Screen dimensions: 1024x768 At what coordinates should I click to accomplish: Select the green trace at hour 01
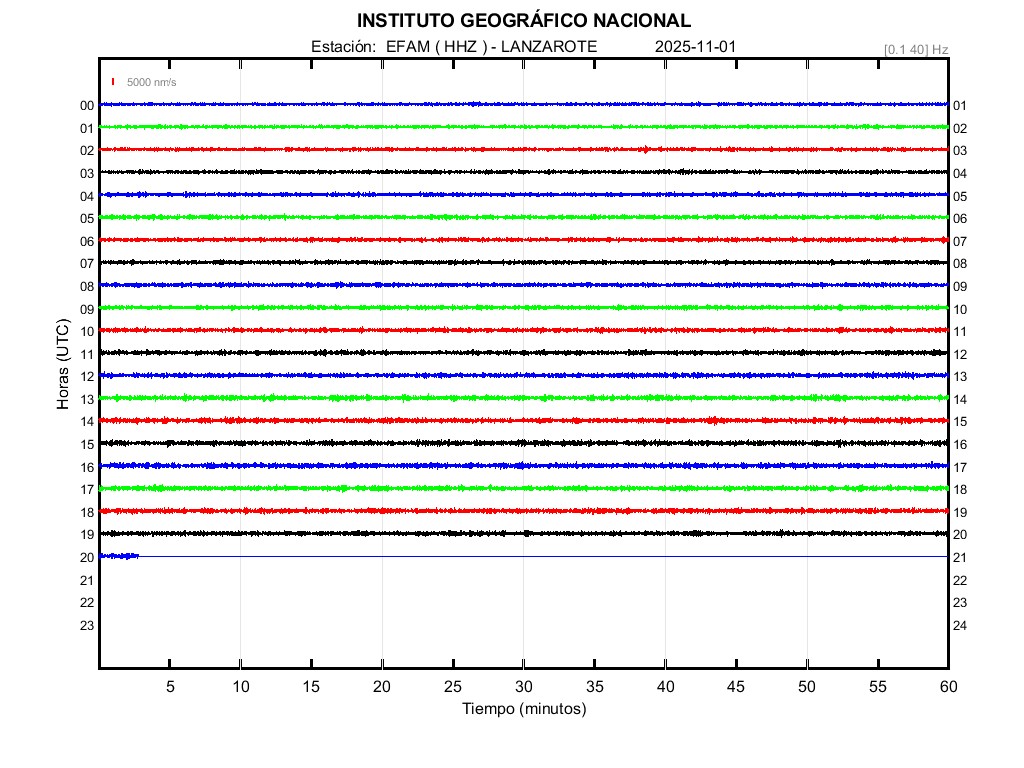(x=523, y=127)
